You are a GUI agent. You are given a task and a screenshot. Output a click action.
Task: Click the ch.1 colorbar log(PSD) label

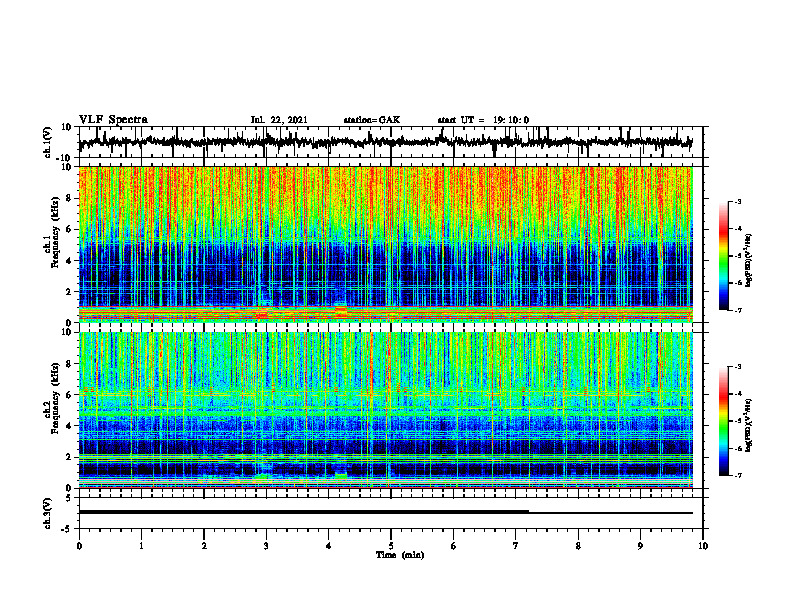tap(749, 260)
